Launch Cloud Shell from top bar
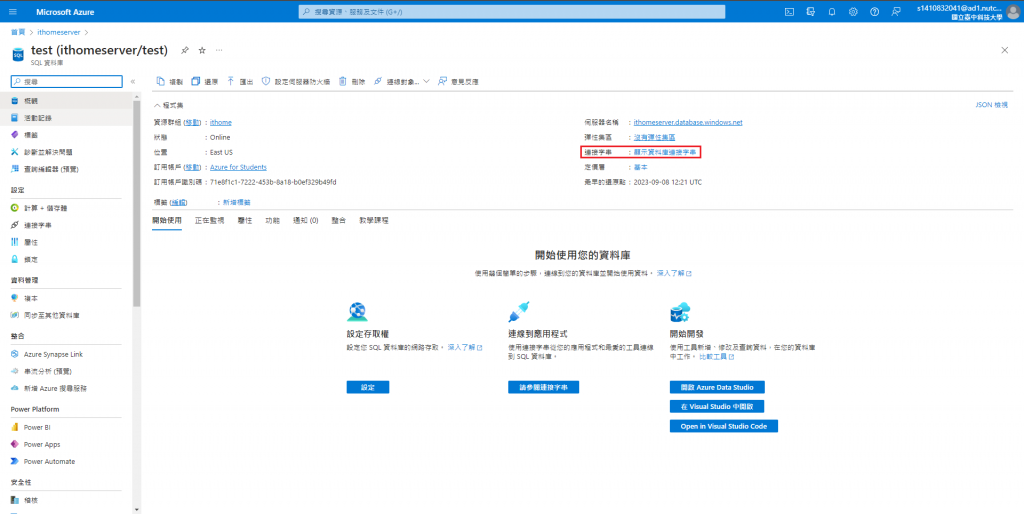Screen dimensions: 1024x514 click(789, 12)
